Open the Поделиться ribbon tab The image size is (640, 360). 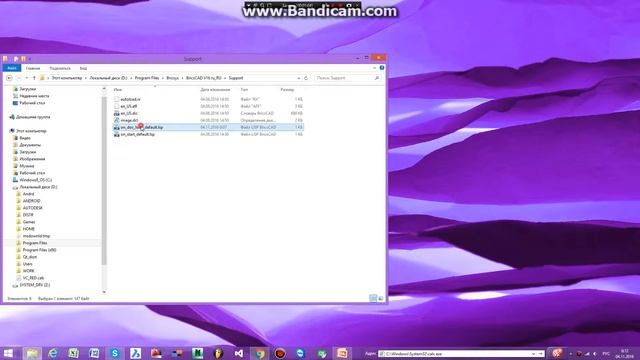coord(60,68)
